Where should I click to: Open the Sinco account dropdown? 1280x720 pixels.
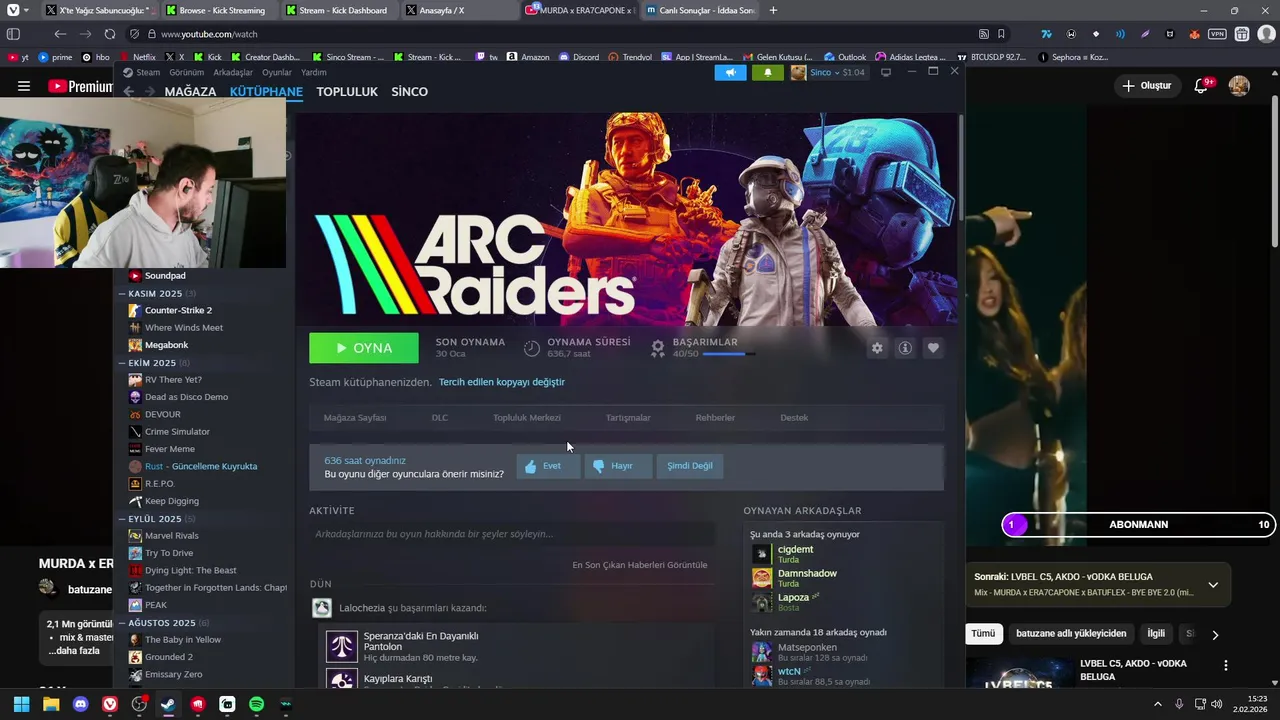pos(828,72)
